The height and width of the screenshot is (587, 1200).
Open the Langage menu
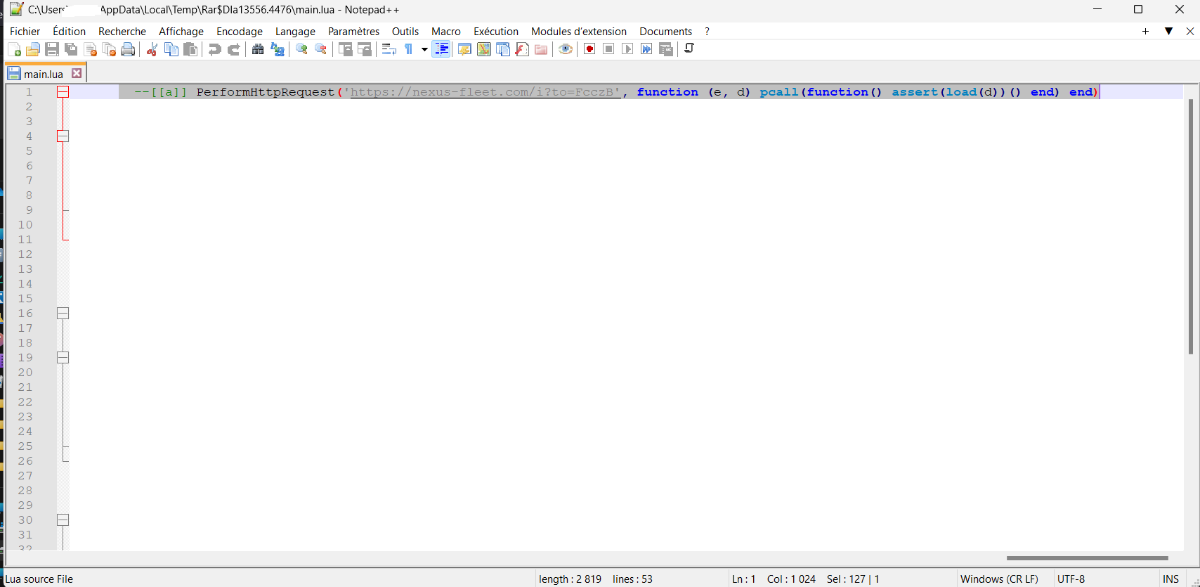point(295,31)
